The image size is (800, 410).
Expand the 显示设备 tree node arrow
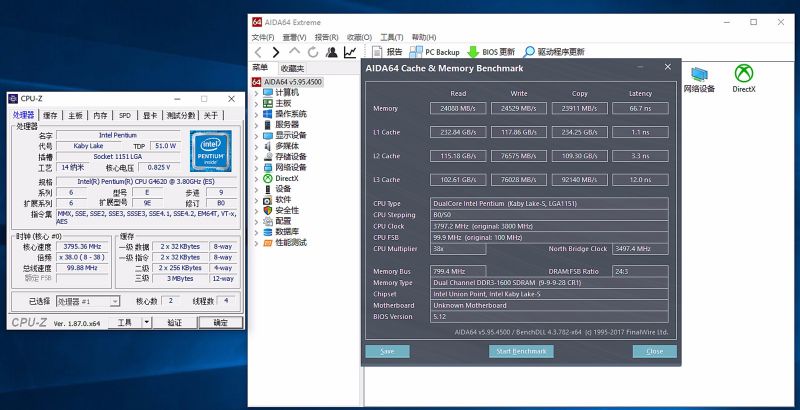(257, 136)
